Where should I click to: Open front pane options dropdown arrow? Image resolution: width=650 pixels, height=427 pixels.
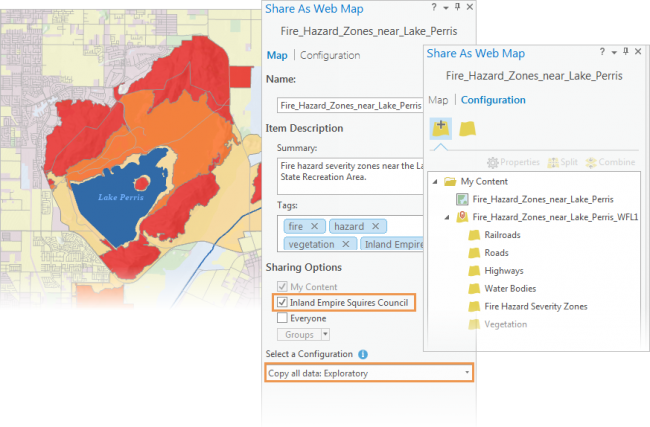point(614,52)
